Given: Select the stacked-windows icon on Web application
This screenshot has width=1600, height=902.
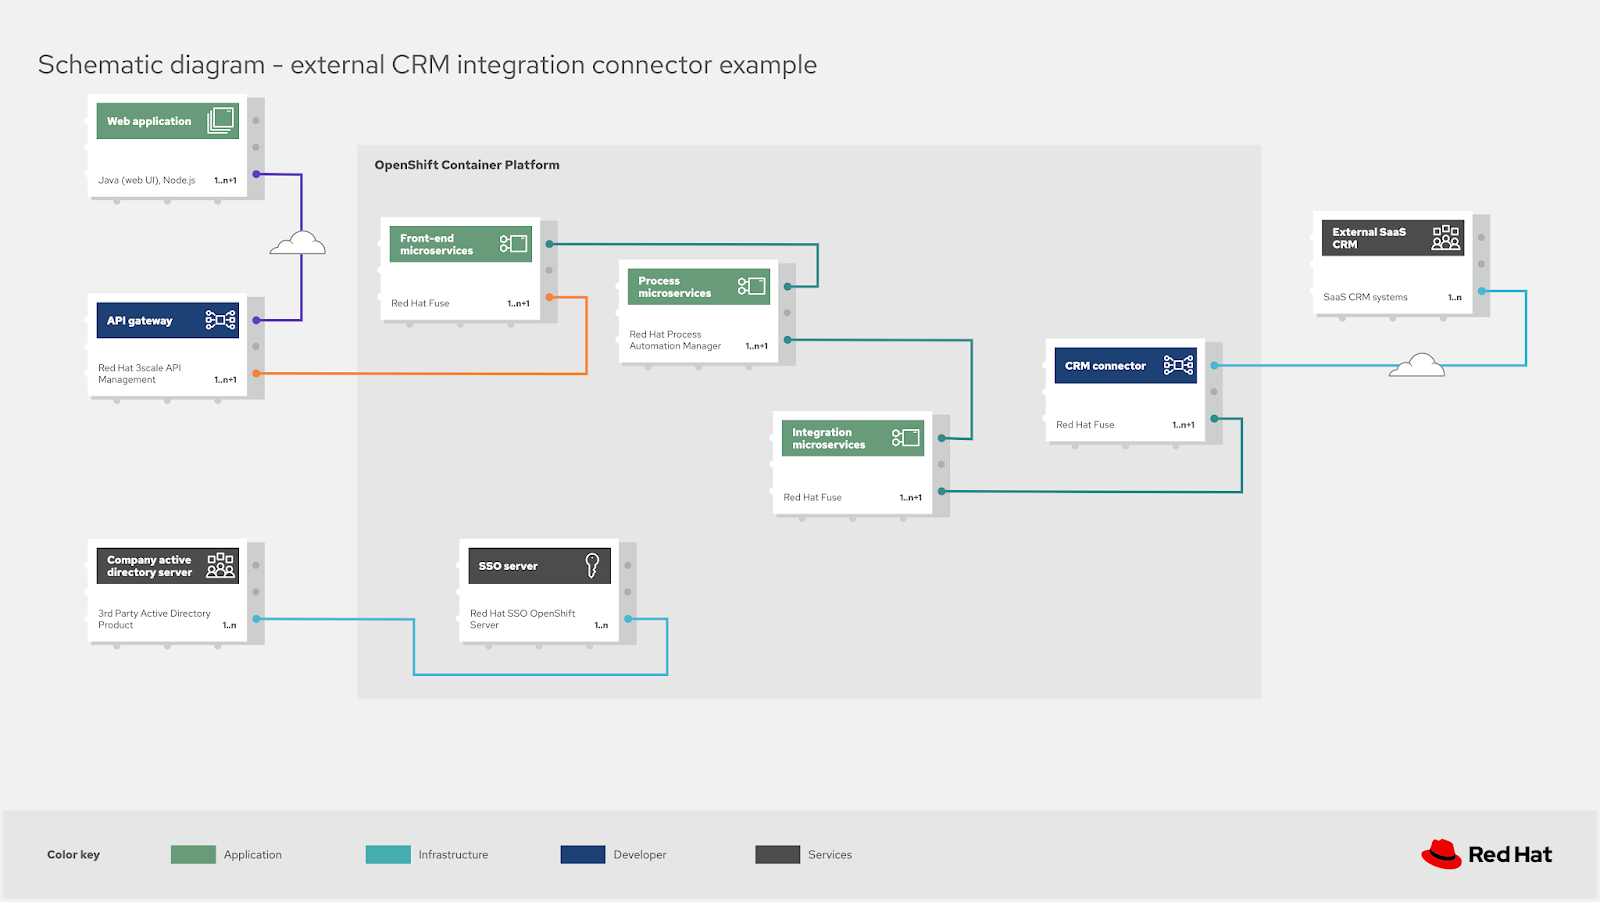Looking at the screenshot, I should (x=222, y=118).
